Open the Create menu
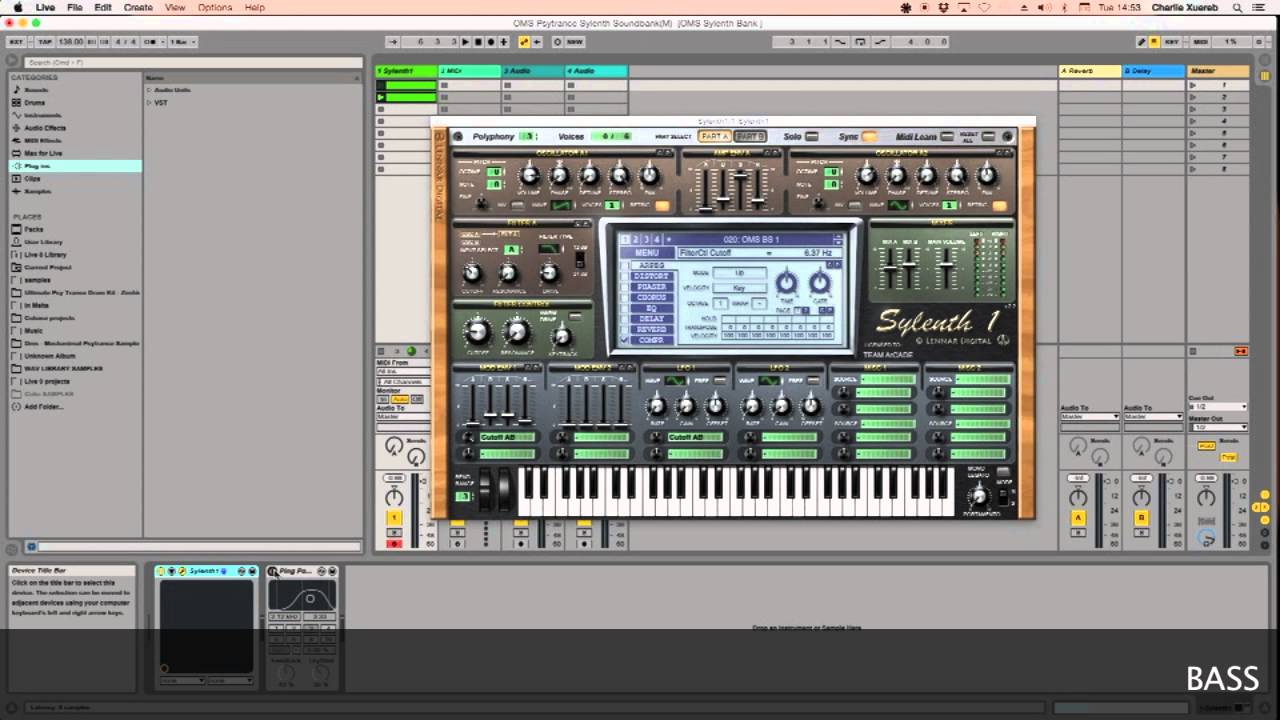The height and width of the screenshot is (720, 1280). [138, 7]
